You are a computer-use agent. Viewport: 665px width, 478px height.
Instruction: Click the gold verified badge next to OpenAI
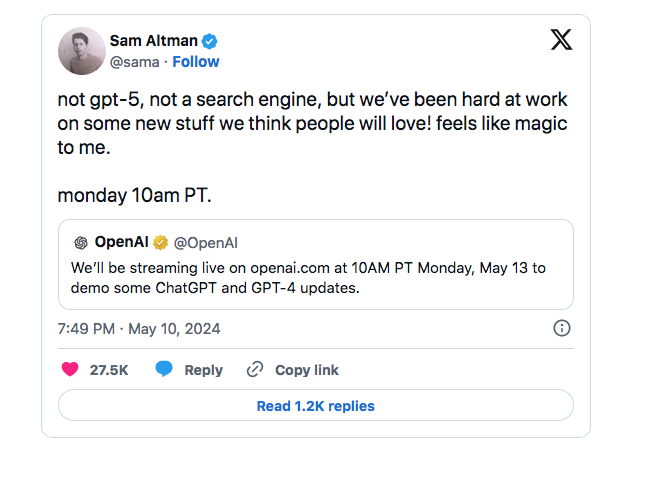point(160,243)
